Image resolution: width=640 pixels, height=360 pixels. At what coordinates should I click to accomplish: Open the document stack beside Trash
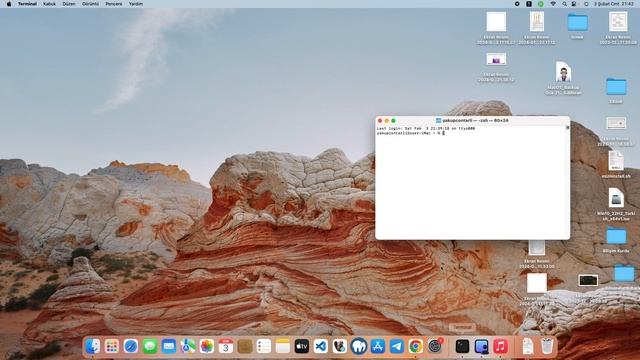pos(528,346)
